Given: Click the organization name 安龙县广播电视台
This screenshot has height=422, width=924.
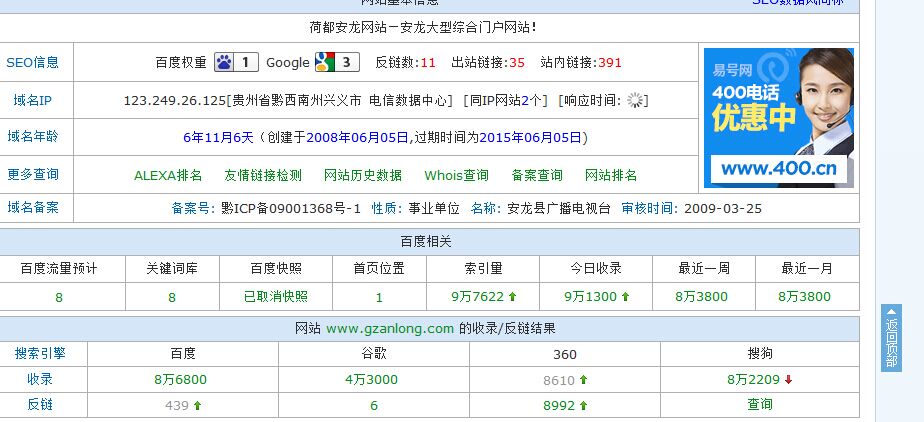Looking at the screenshot, I should point(559,209).
